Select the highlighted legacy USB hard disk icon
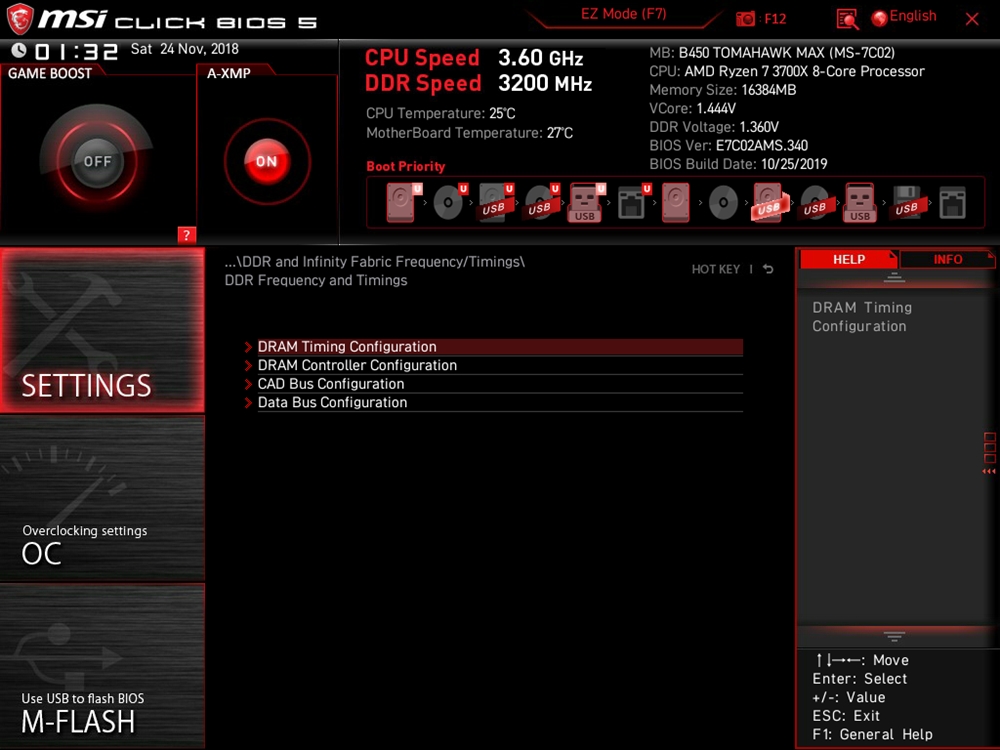Image resolution: width=1000 pixels, height=750 pixels. pyautogui.click(x=770, y=202)
